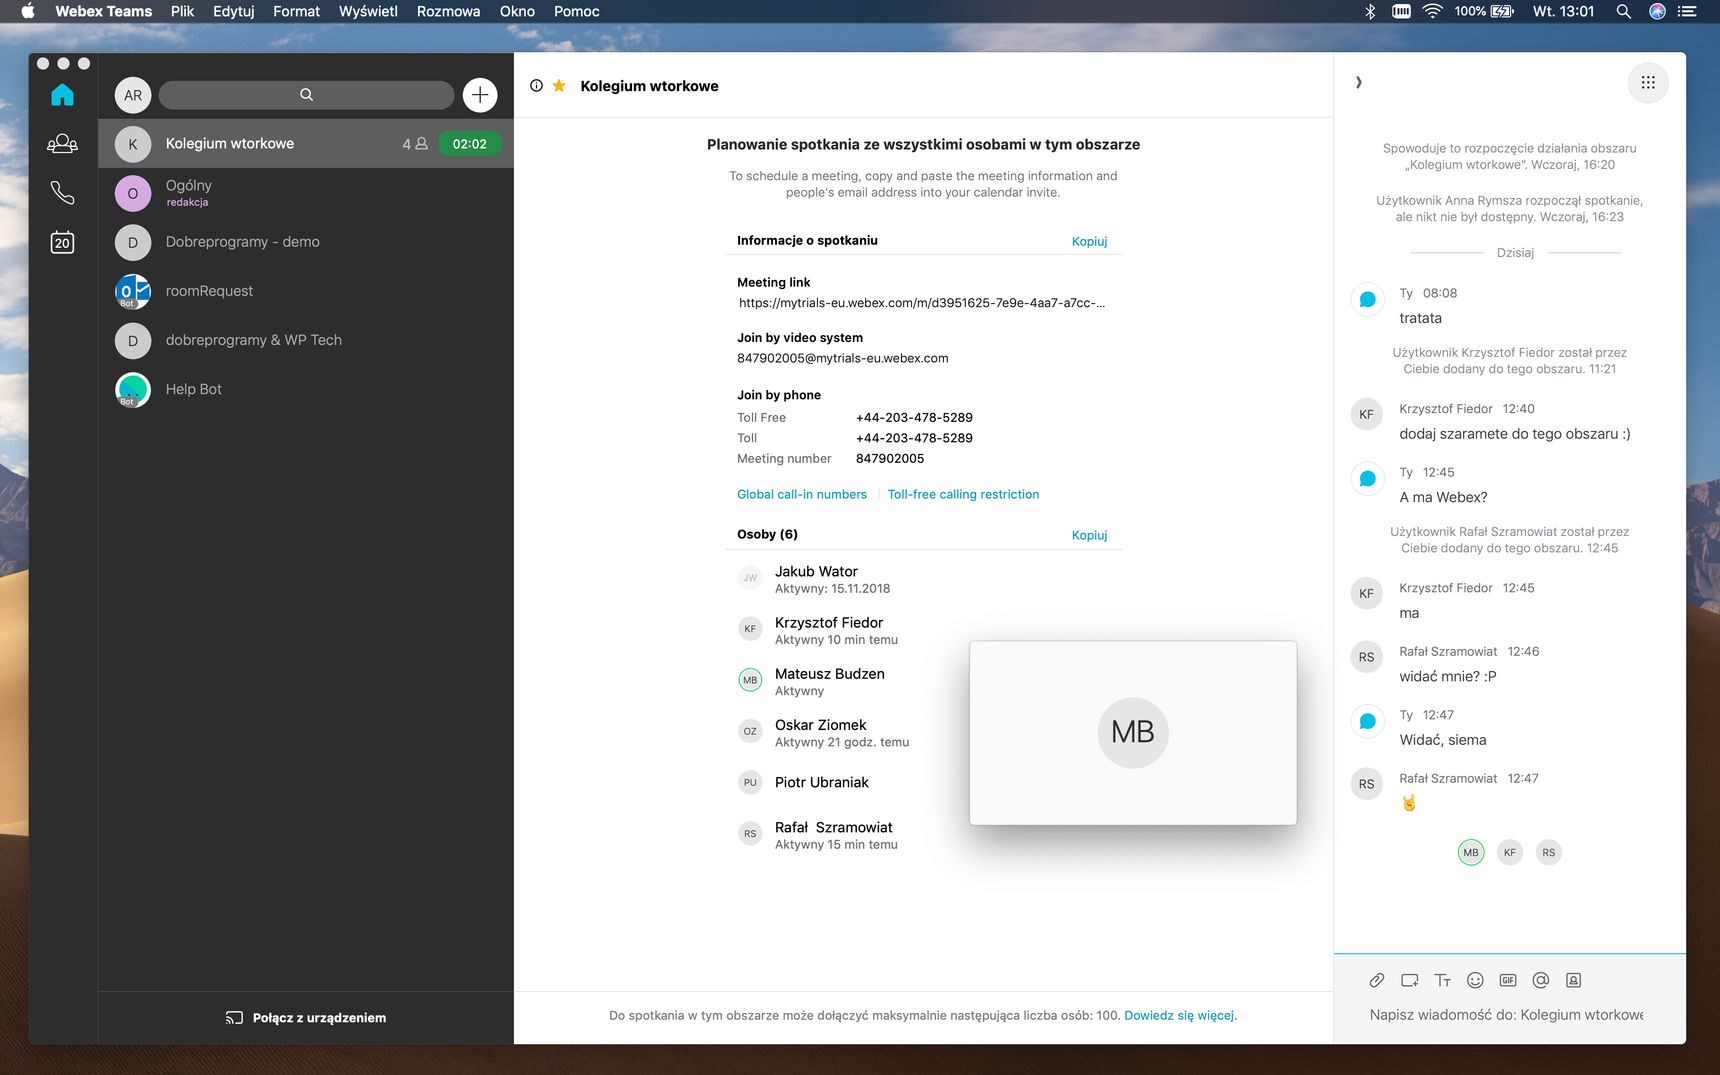1720x1075 pixels.
Task: Open the emoji picker icon
Action: tap(1475, 980)
